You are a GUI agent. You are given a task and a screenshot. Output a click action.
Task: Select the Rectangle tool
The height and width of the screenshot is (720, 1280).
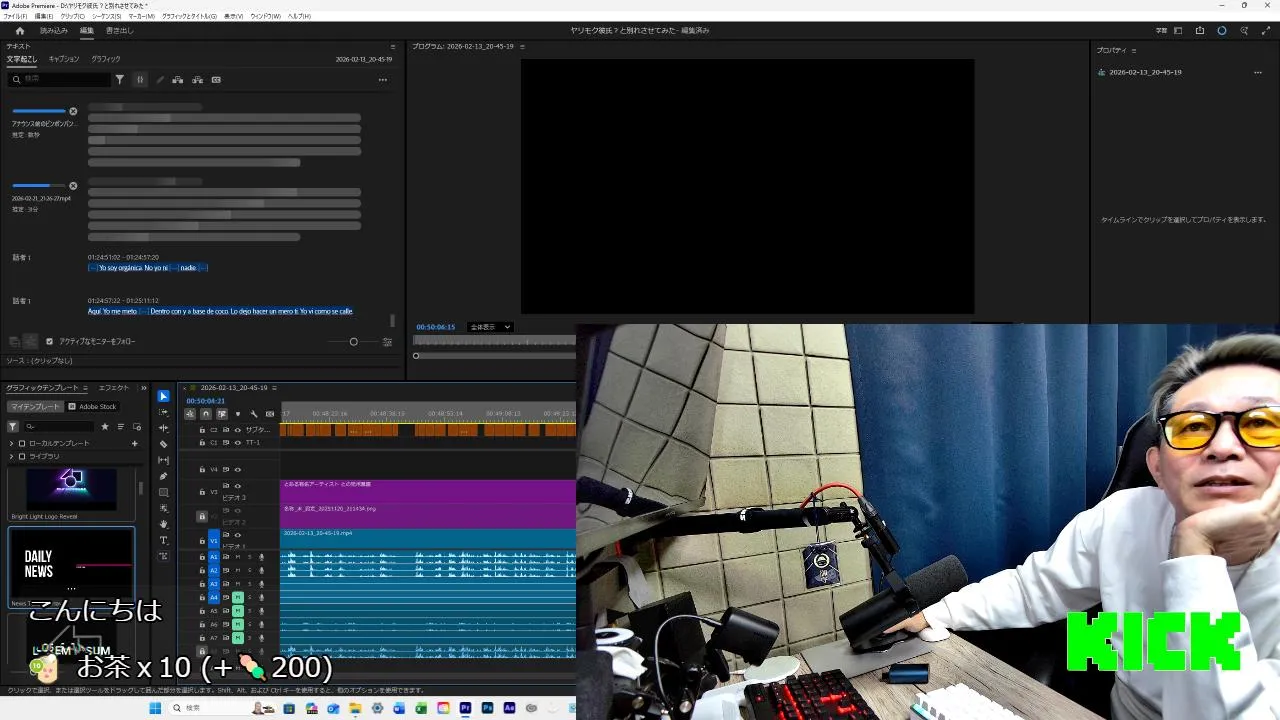(x=164, y=492)
